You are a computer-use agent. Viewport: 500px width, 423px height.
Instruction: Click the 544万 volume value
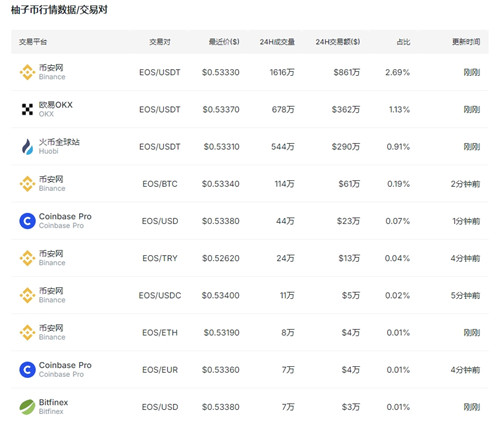[x=283, y=147]
